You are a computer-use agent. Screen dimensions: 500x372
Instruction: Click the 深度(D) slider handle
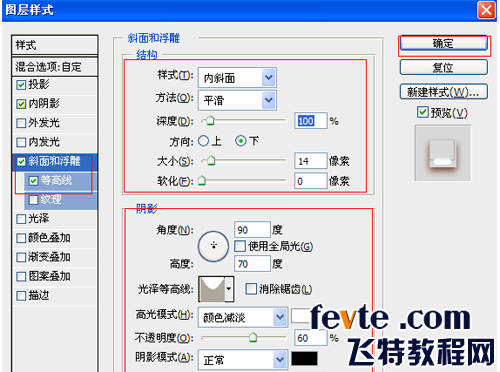tap(210, 121)
